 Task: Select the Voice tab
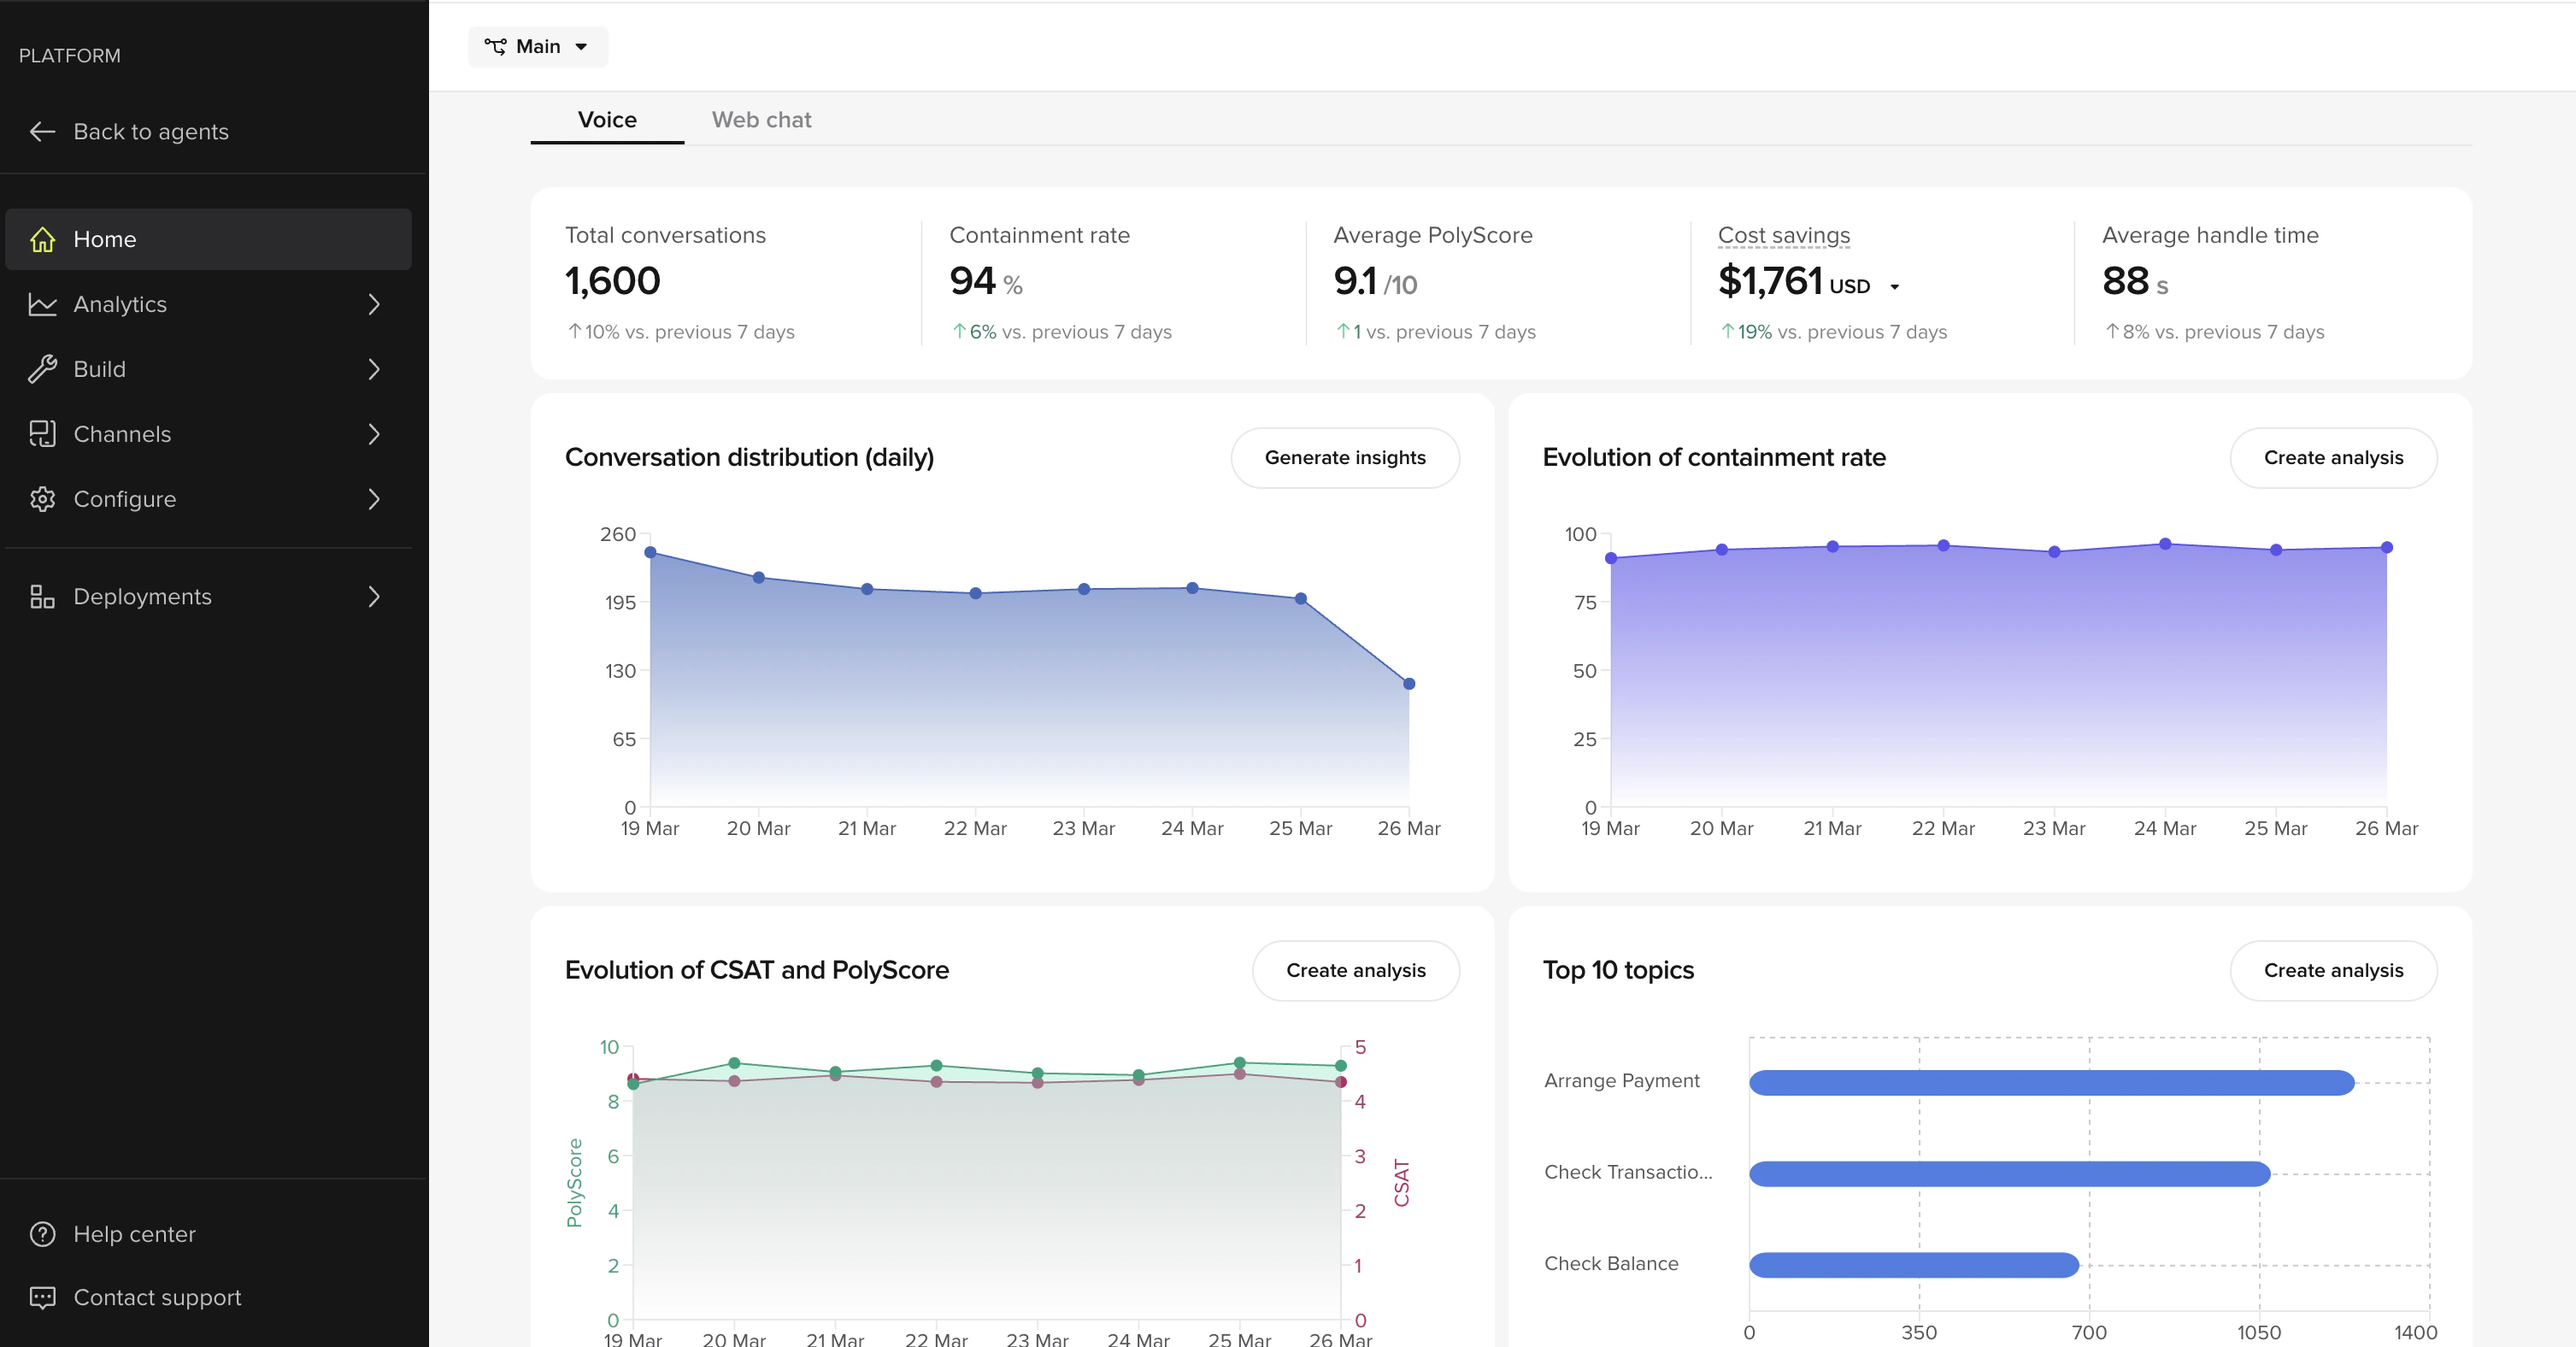point(606,119)
